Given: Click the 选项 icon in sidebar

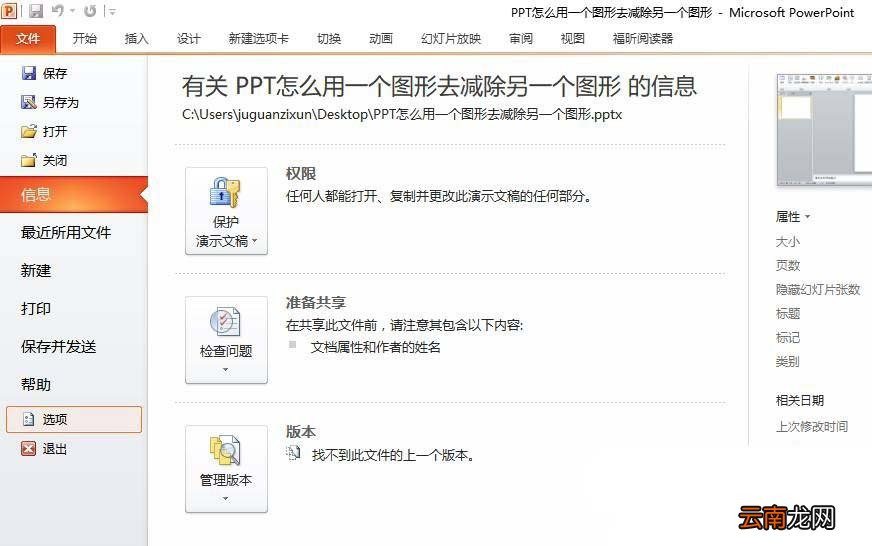Looking at the screenshot, I should [28, 419].
